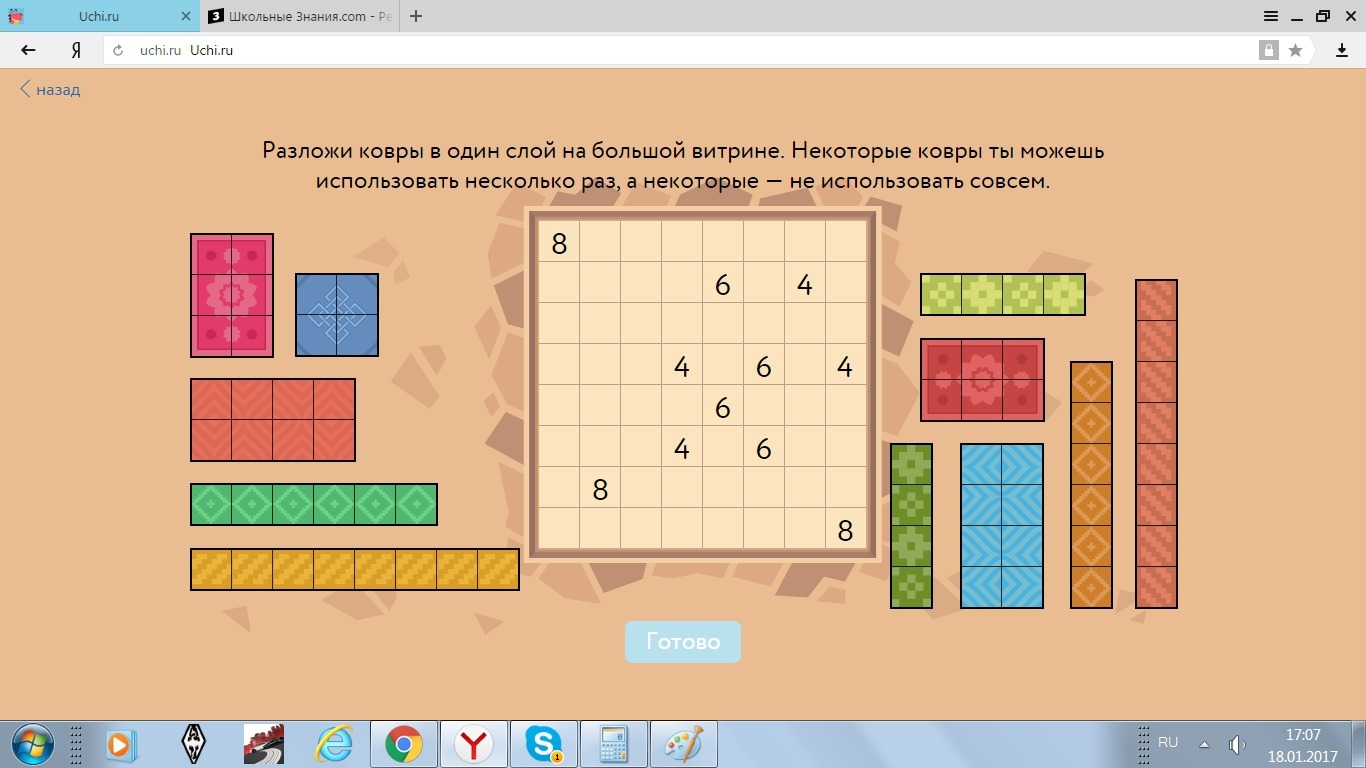Click the browser back arrow
Image resolution: width=1366 pixels, height=768 pixels.
pyautogui.click(x=28, y=50)
